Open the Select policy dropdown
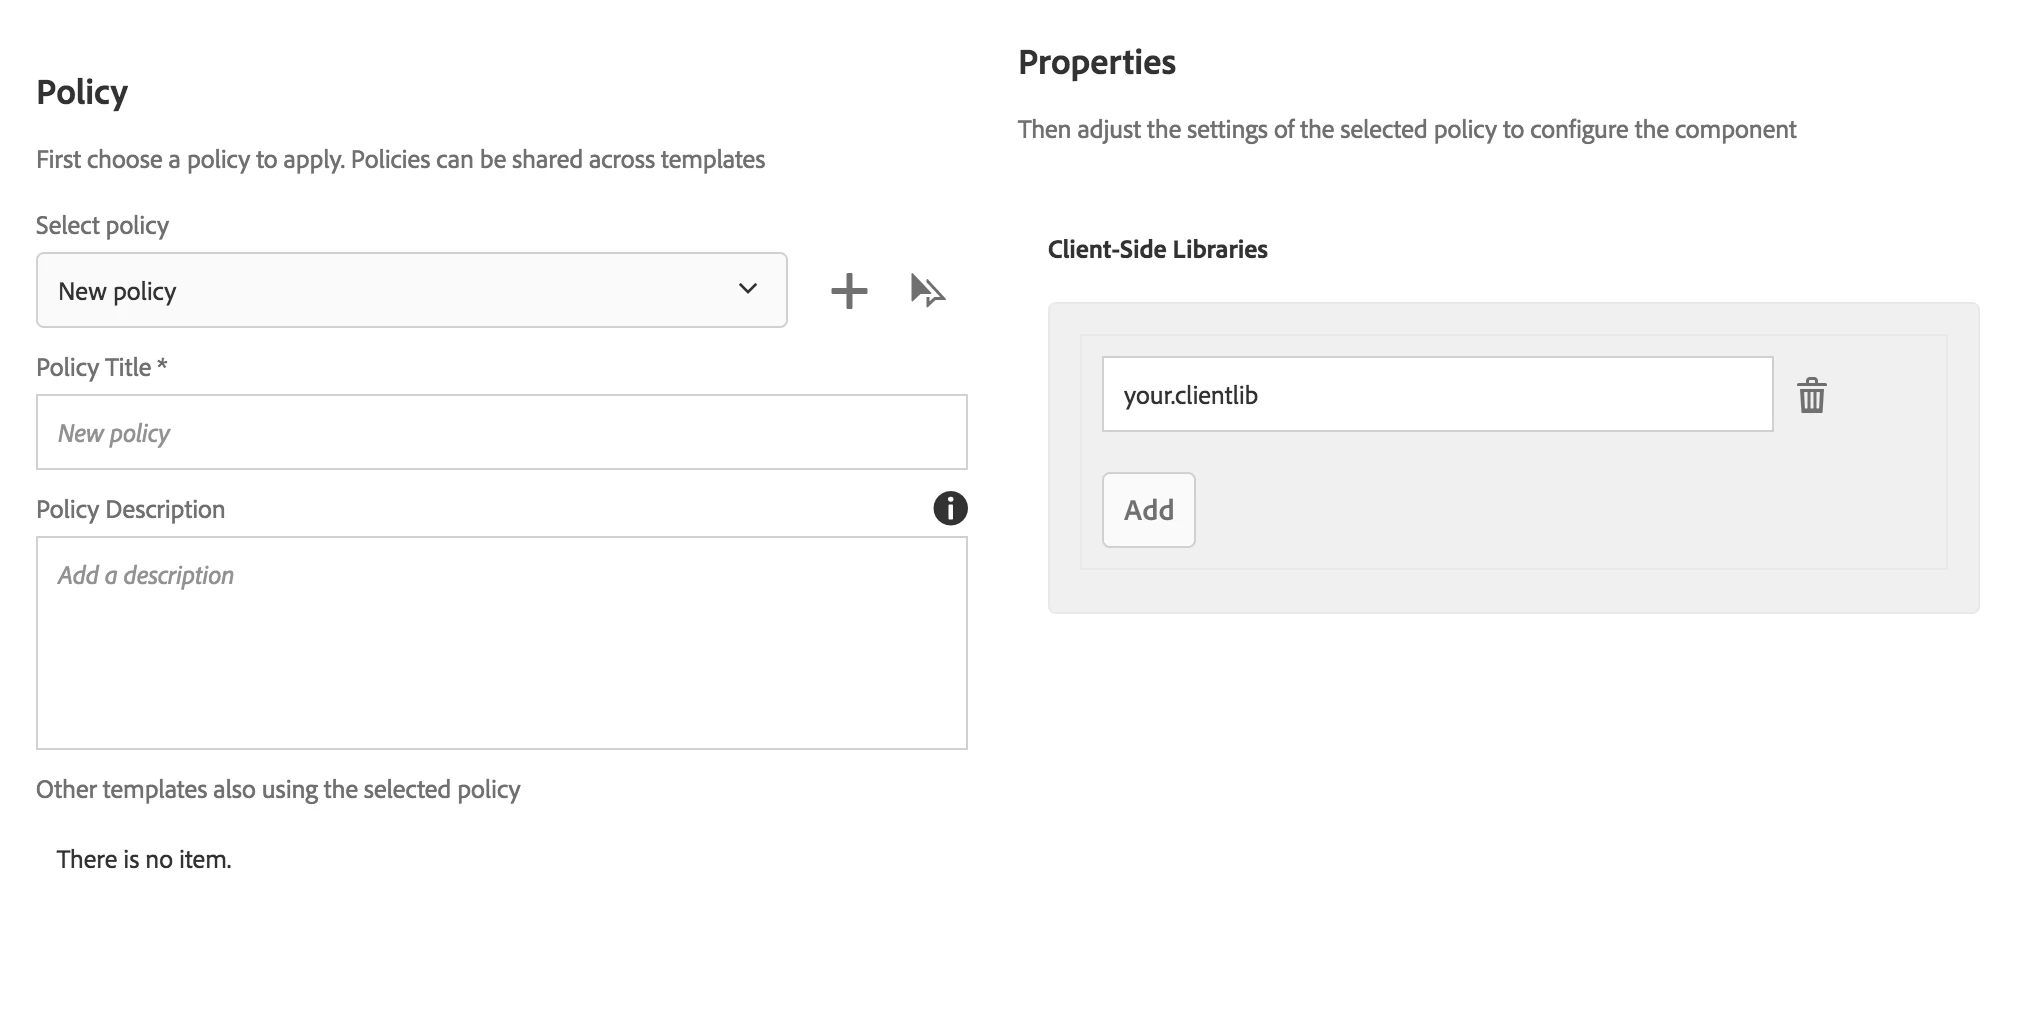Screen dimensions: 2022x1020 411,290
